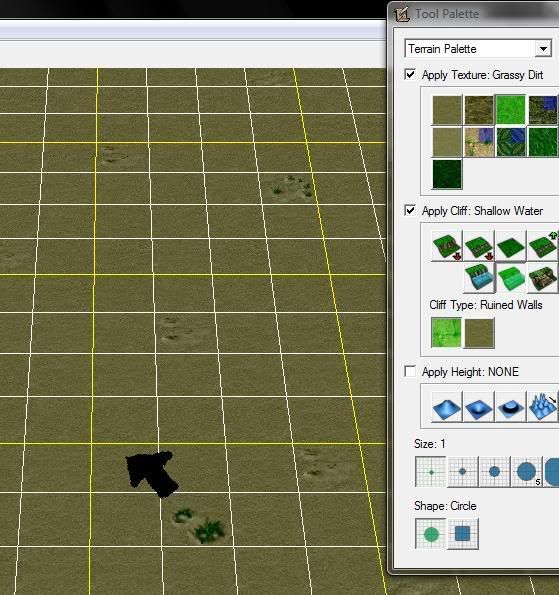Image resolution: width=559 pixels, height=595 pixels.
Task: Select the lower cliff by one tool
Action: tap(479, 246)
